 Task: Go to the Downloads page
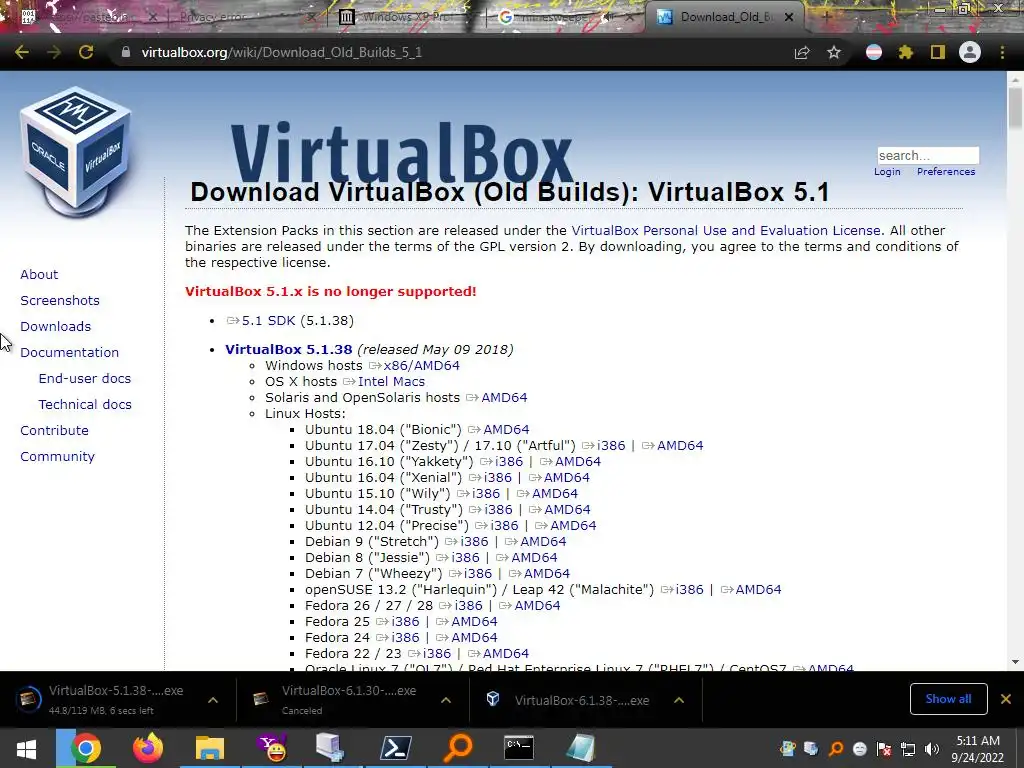[56, 327]
